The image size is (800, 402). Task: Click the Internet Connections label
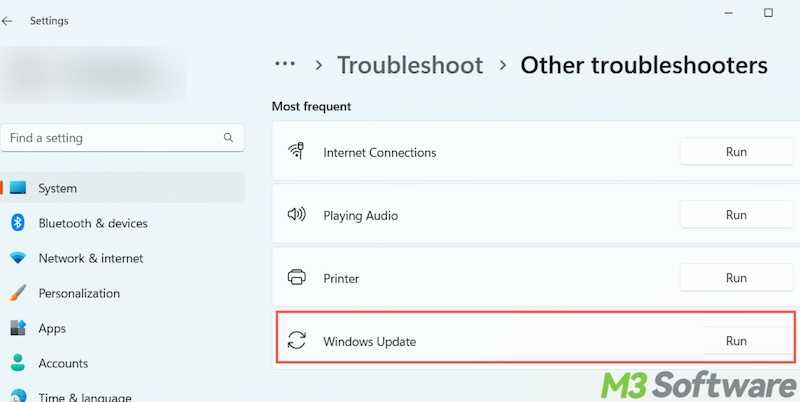coord(380,153)
